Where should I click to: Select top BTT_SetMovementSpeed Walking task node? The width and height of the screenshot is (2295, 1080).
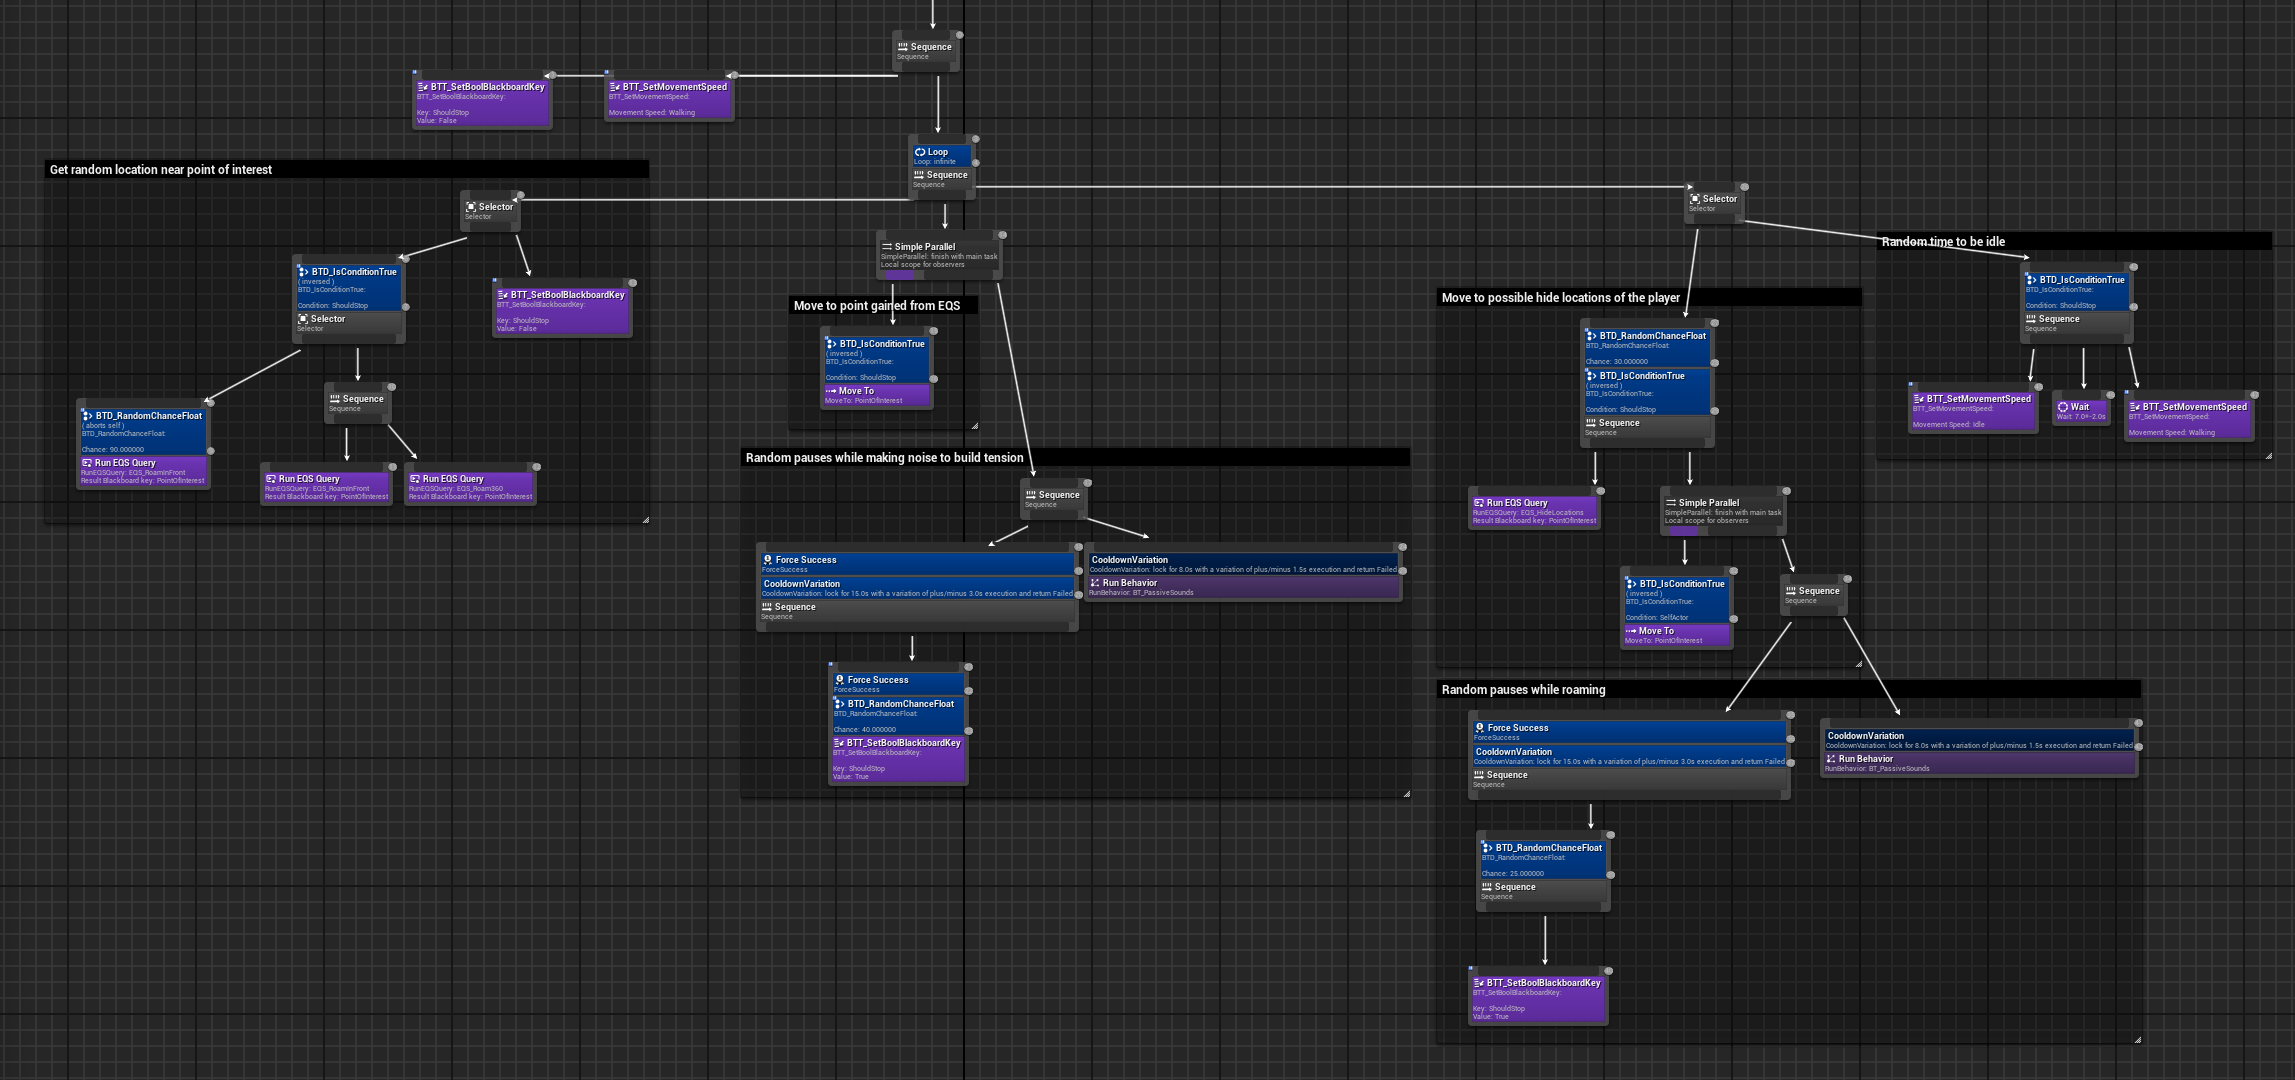[669, 99]
